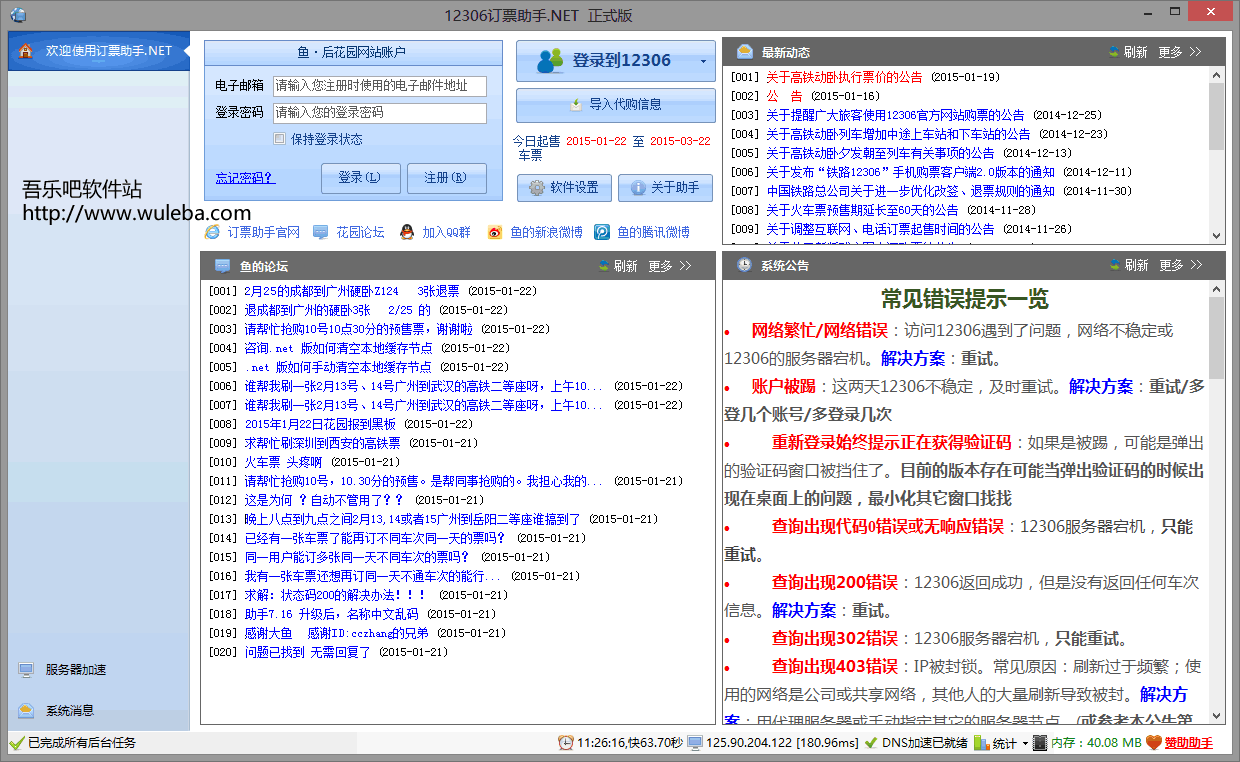Viewport: 1240px width, 762px height.
Task: Click the heart icon beside 赞助助手
Action: [1153, 743]
